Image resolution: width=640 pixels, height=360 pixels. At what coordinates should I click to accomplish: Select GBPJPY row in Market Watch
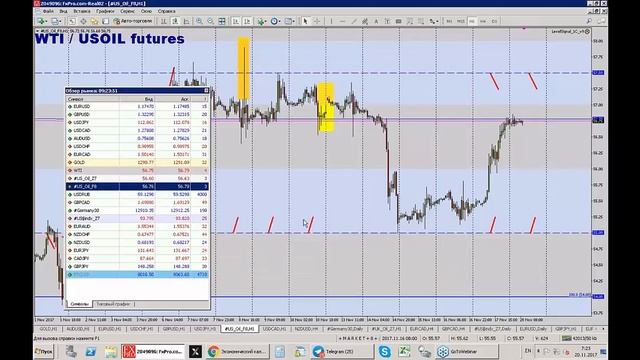coord(137,266)
